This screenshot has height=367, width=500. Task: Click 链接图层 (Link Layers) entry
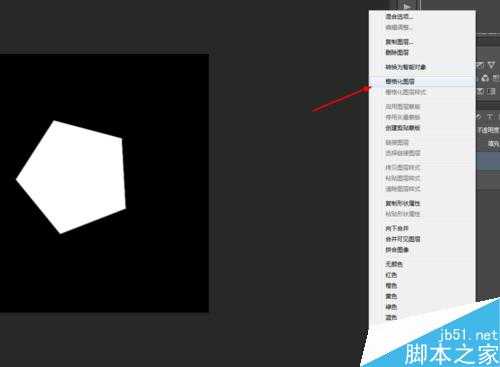397,143
